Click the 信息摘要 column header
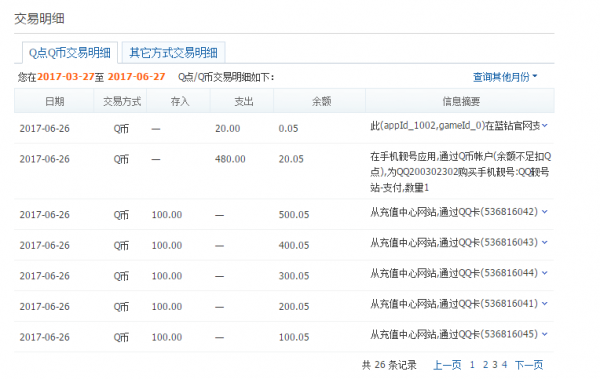Image resolution: width=600 pixels, height=379 pixels. 460,101
